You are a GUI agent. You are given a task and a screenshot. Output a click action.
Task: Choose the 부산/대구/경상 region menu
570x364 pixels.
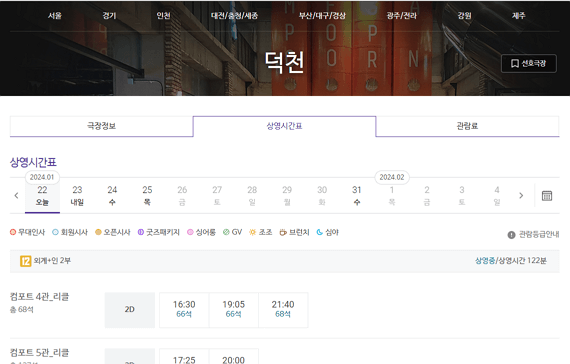[x=322, y=16]
